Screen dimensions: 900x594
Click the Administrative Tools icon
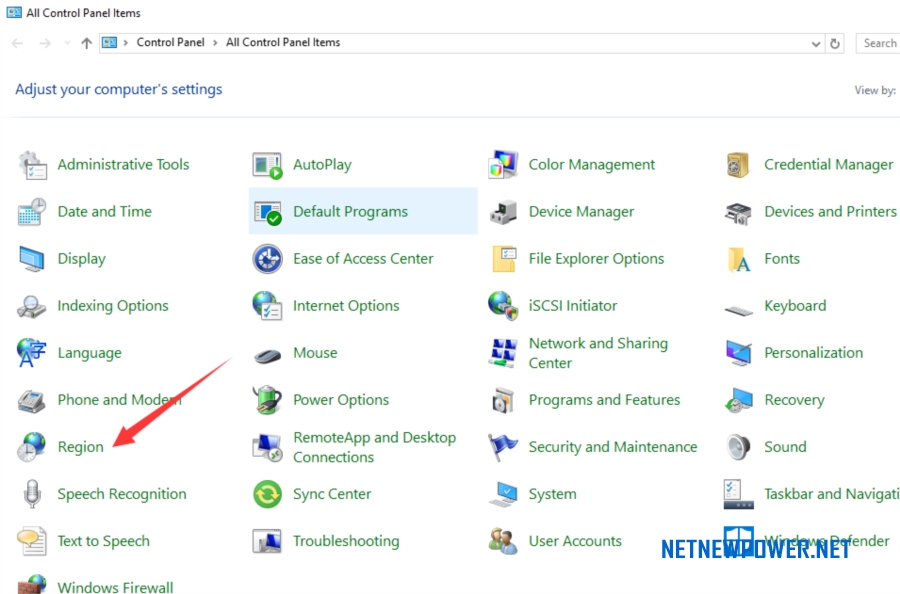pos(32,165)
